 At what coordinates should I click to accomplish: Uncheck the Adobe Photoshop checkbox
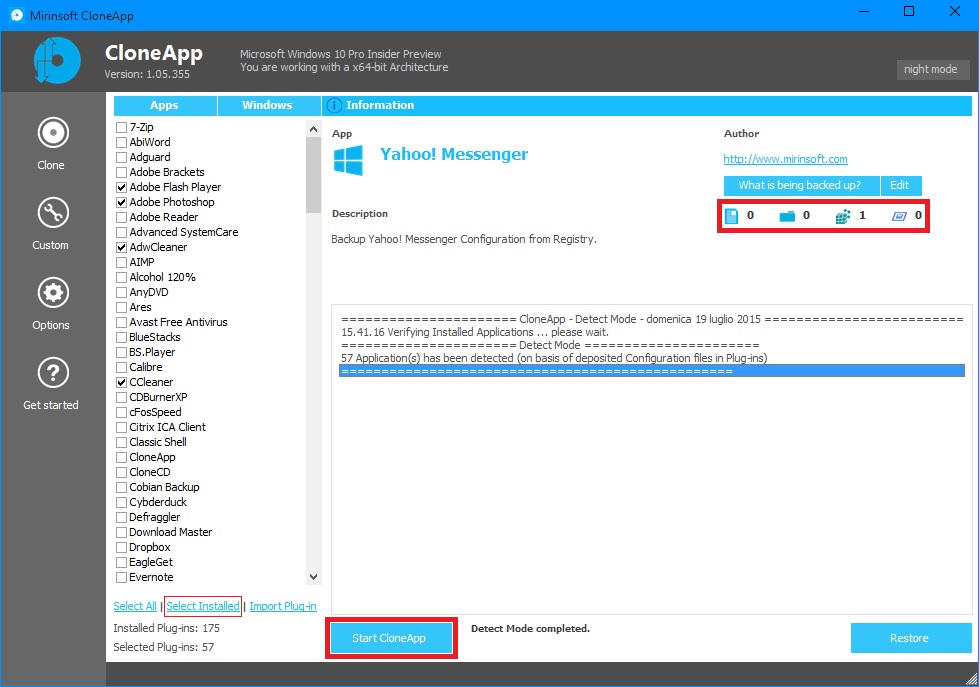(122, 202)
